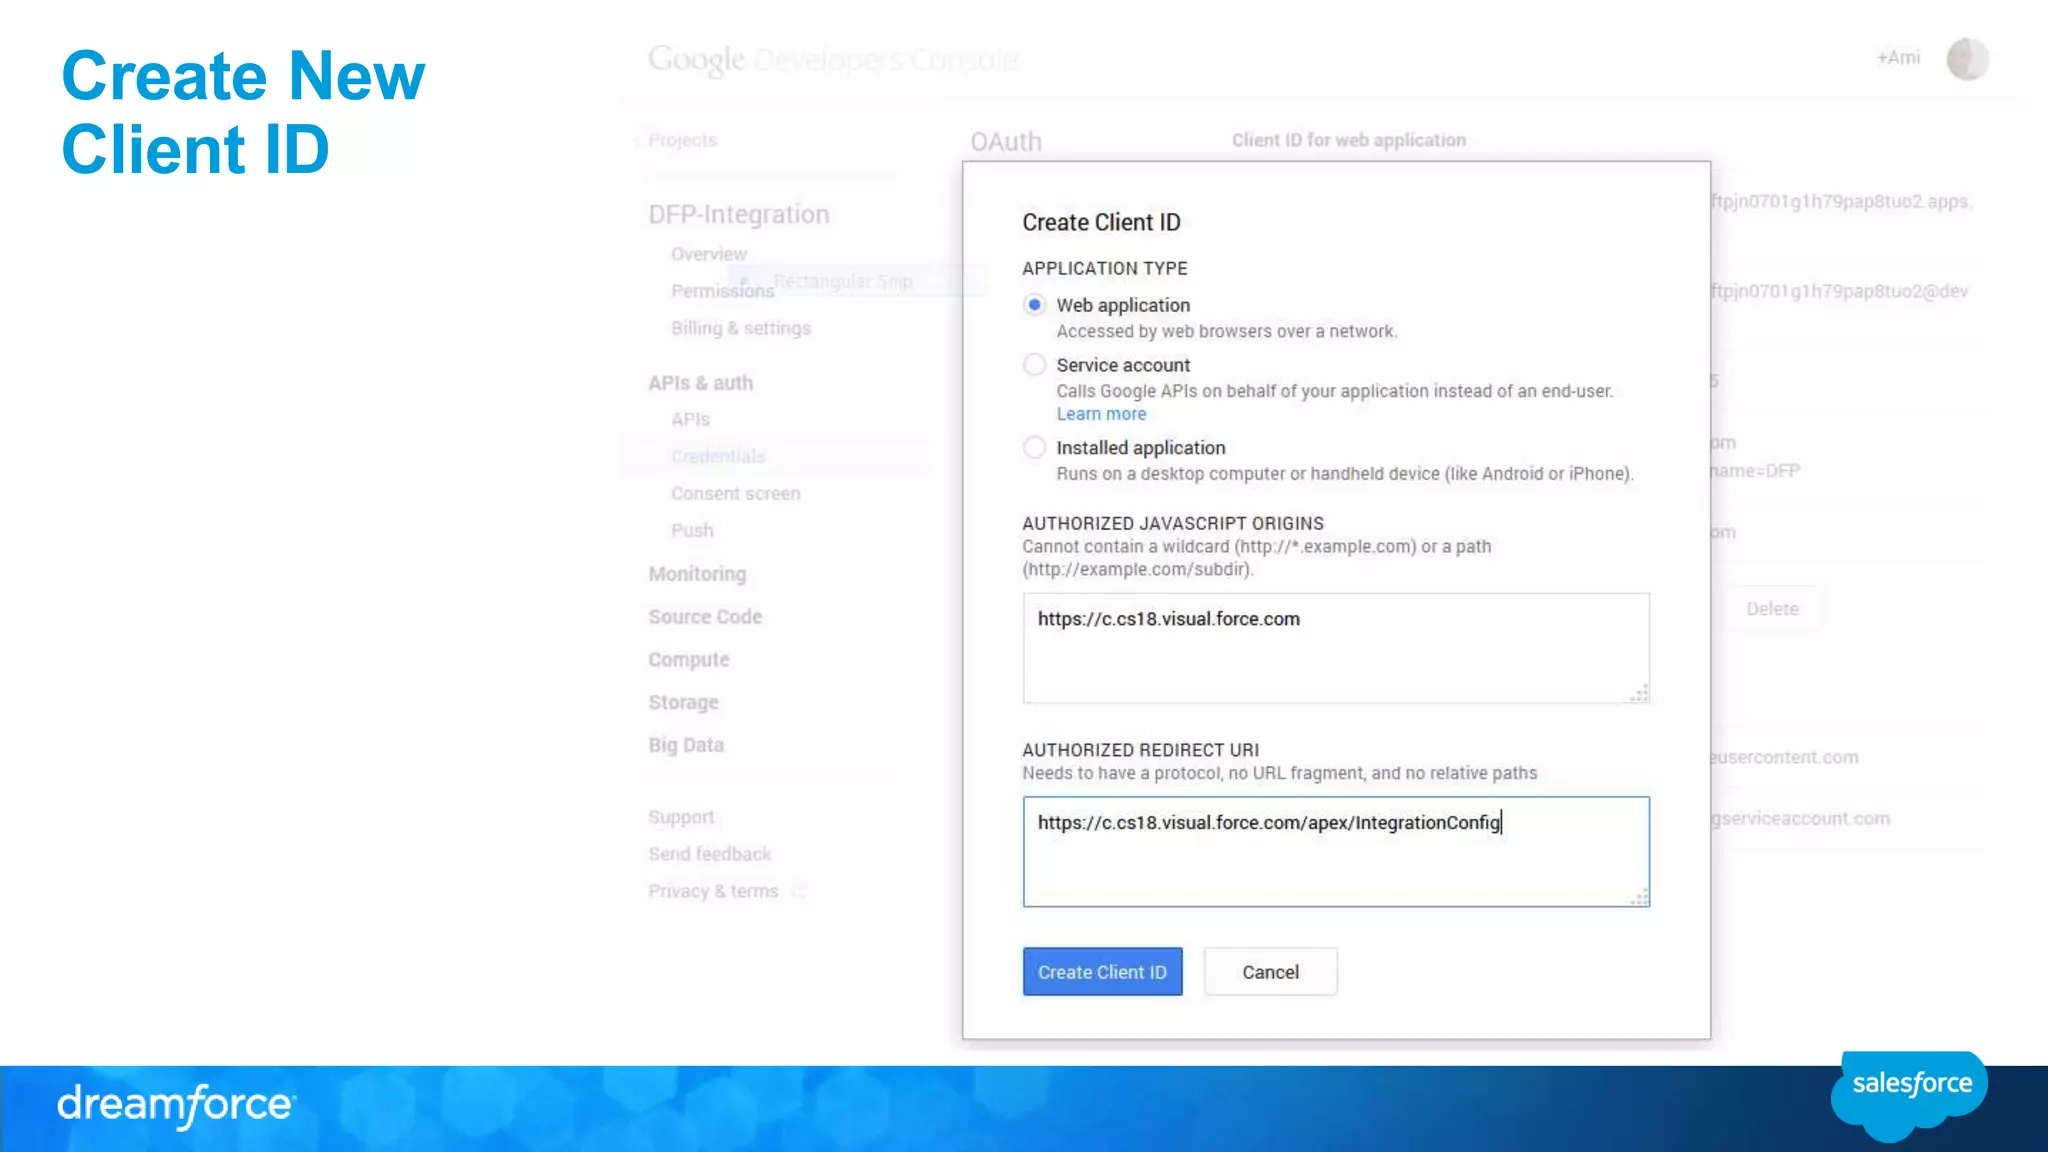
Task: Open Push in the sidebar
Action: click(x=692, y=530)
